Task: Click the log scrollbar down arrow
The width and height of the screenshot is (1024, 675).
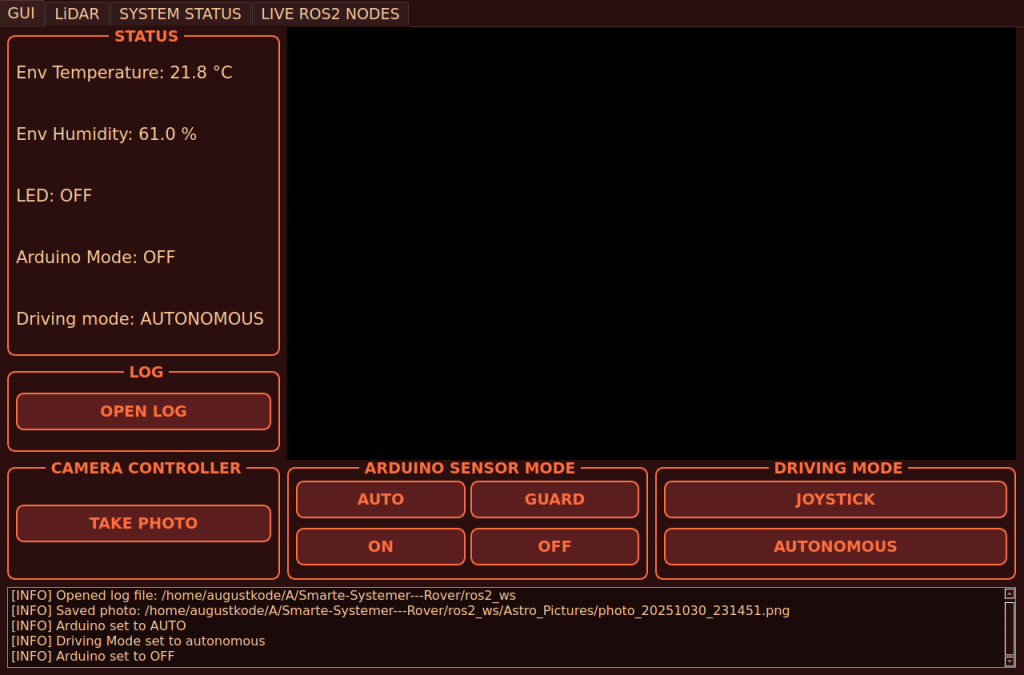Action: click(x=1009, y=660)
